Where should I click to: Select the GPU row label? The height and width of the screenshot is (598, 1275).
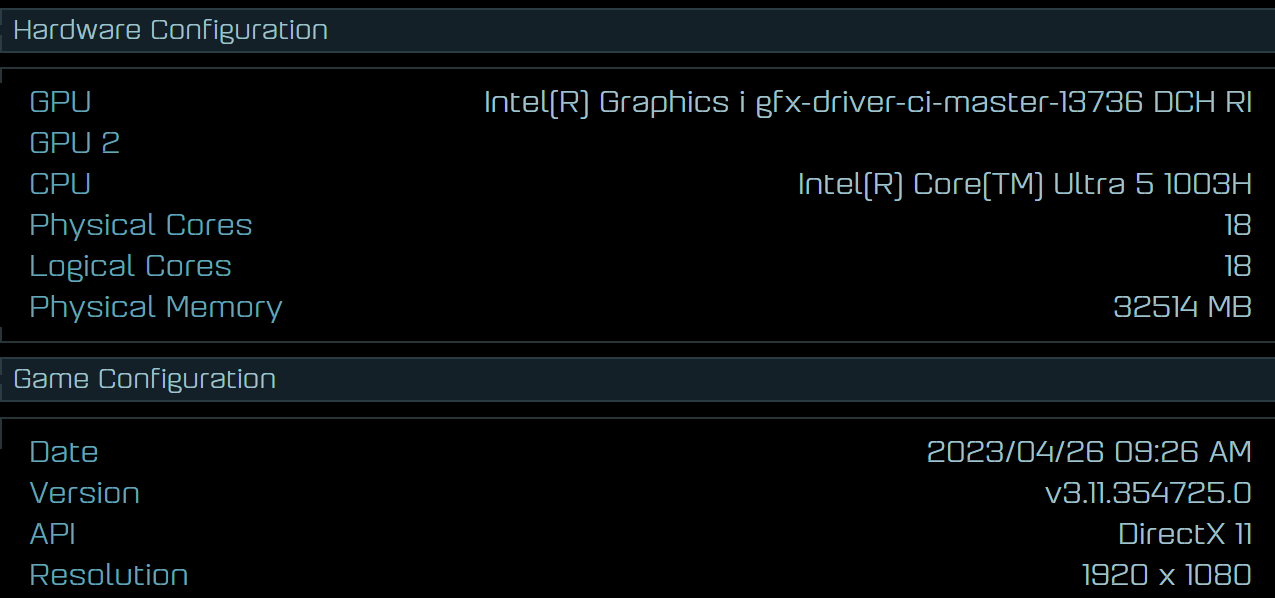60,102
